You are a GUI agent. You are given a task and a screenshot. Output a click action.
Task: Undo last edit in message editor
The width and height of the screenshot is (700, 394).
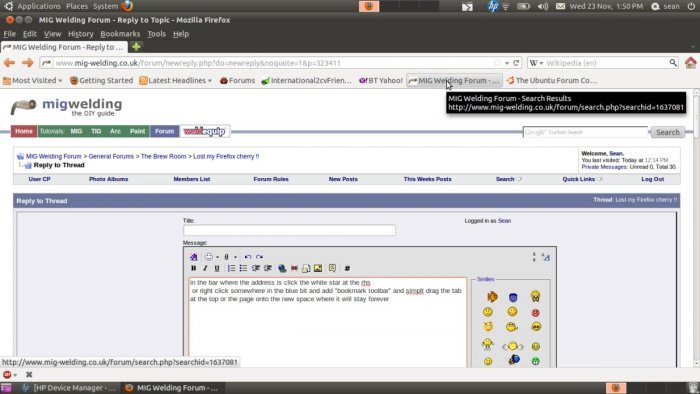coord(247,257)
